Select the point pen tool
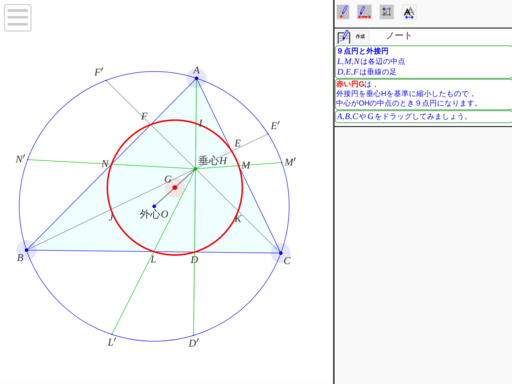The image size is (512, 384). click(x=343, y=12)
